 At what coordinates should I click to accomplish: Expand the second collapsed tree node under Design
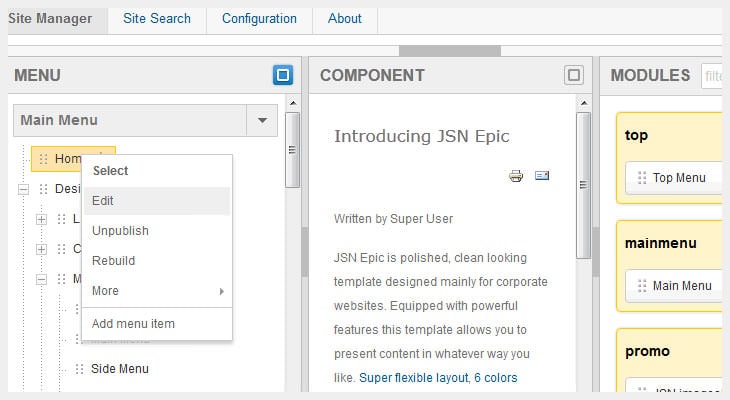(41, 249)
